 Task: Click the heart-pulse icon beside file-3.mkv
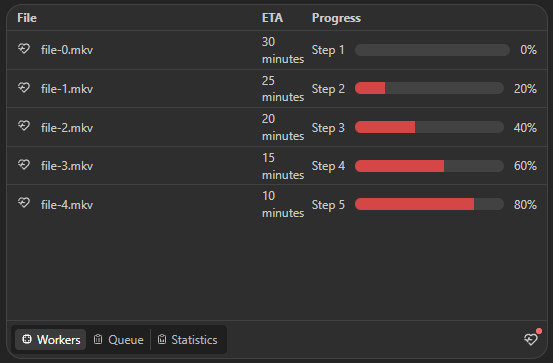[24, 165]
